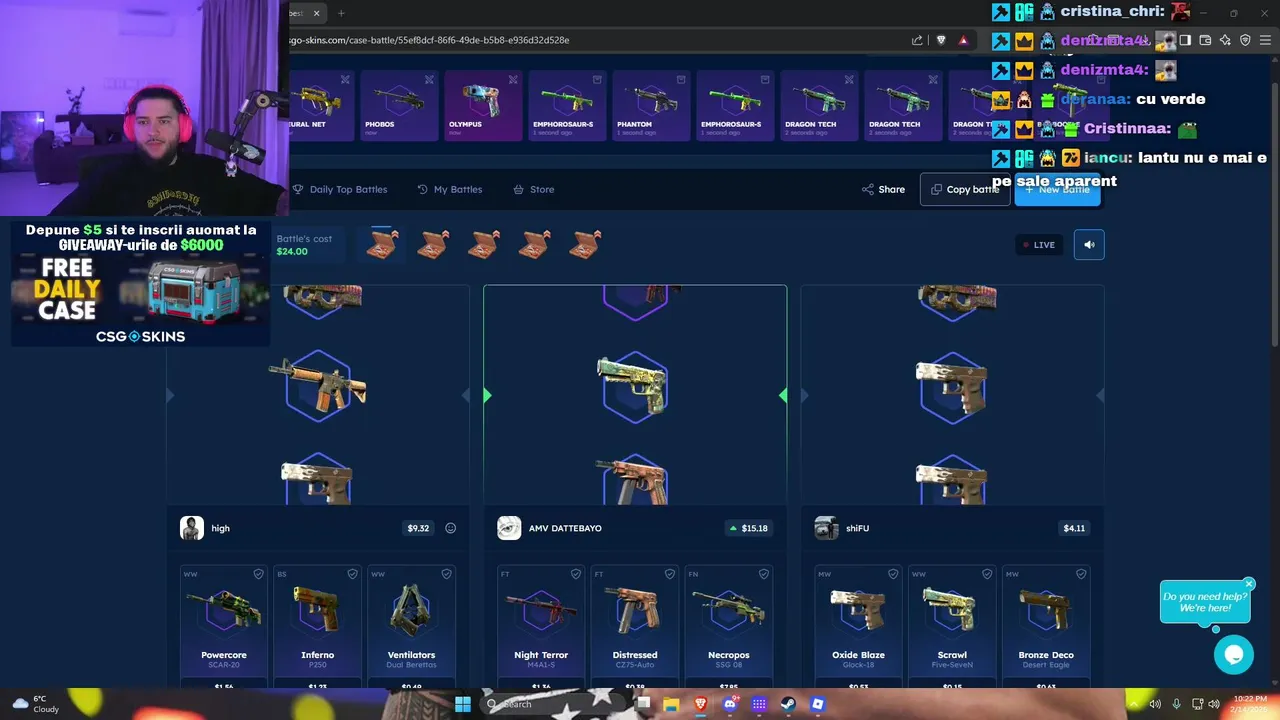Open a new browser tab

[x=341, y=13]
